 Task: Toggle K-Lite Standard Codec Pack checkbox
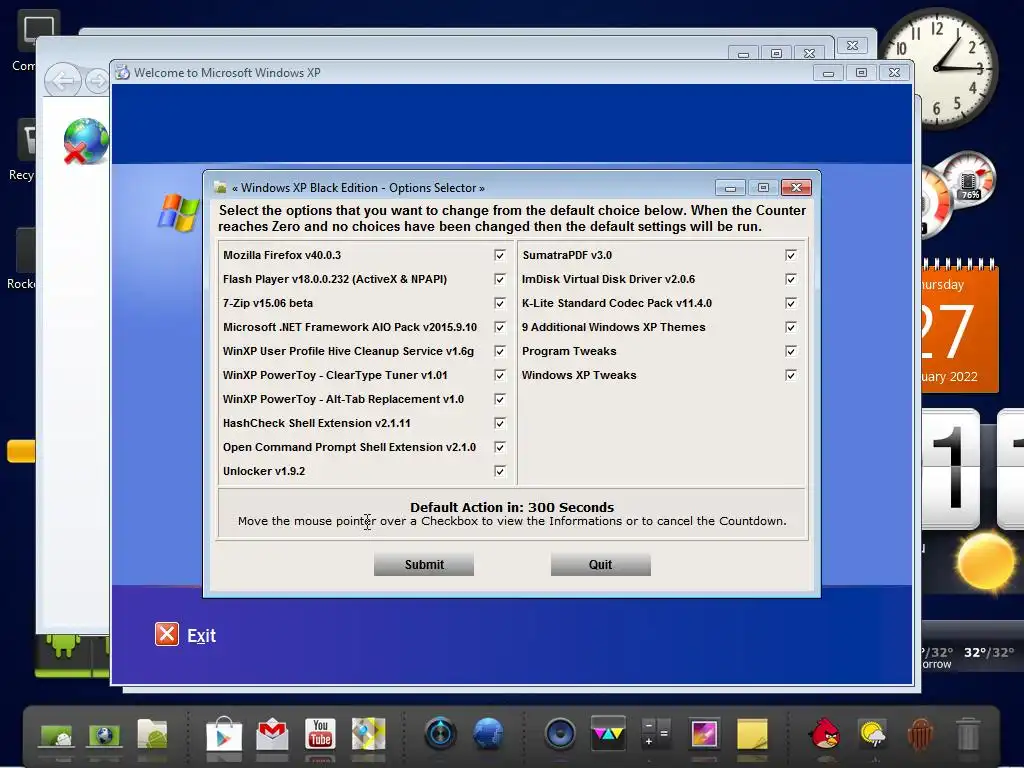pos(791,304)
